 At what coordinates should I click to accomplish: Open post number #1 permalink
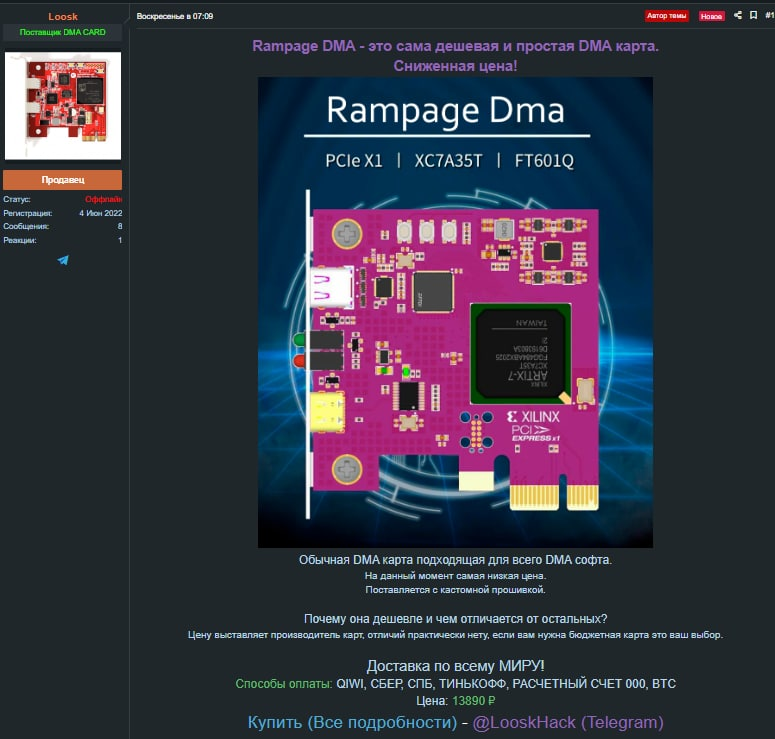(770, 15)
